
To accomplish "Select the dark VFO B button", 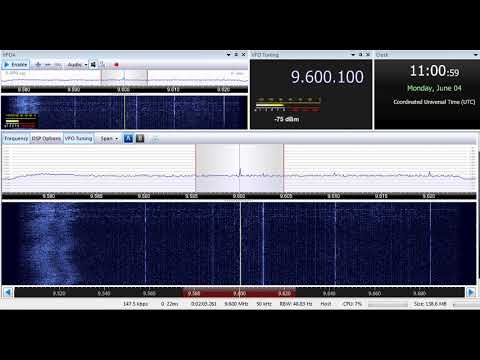I will (x=140, y=138).
